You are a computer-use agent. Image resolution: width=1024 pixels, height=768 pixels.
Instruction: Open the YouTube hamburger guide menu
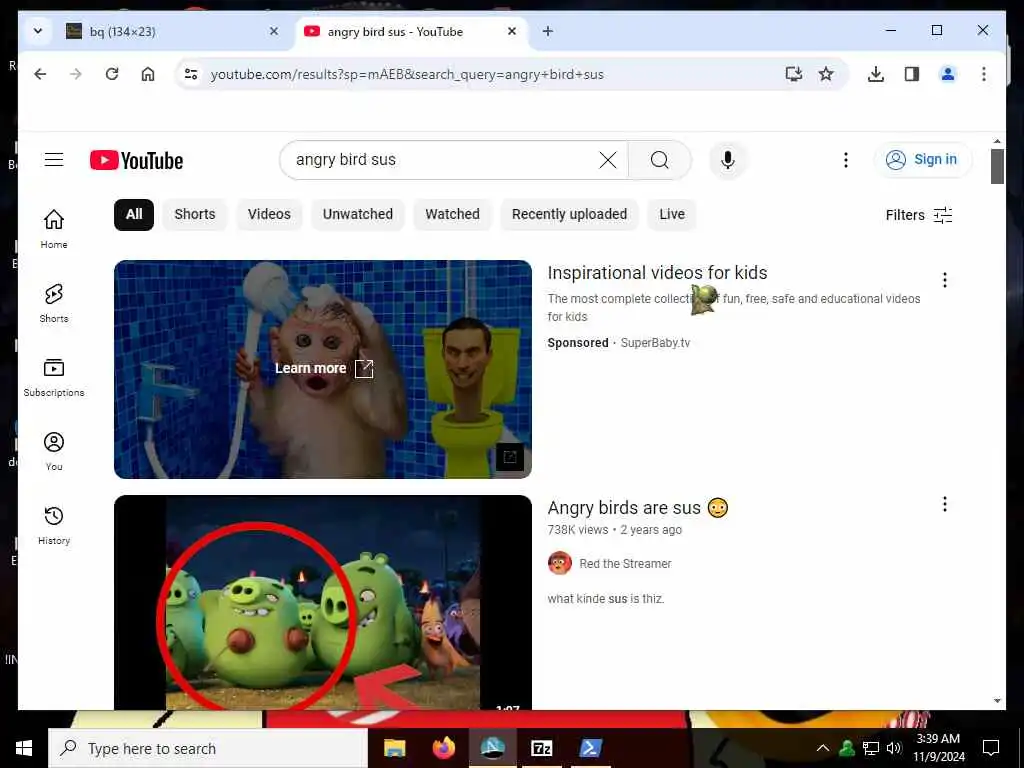[x=54, y=160]
